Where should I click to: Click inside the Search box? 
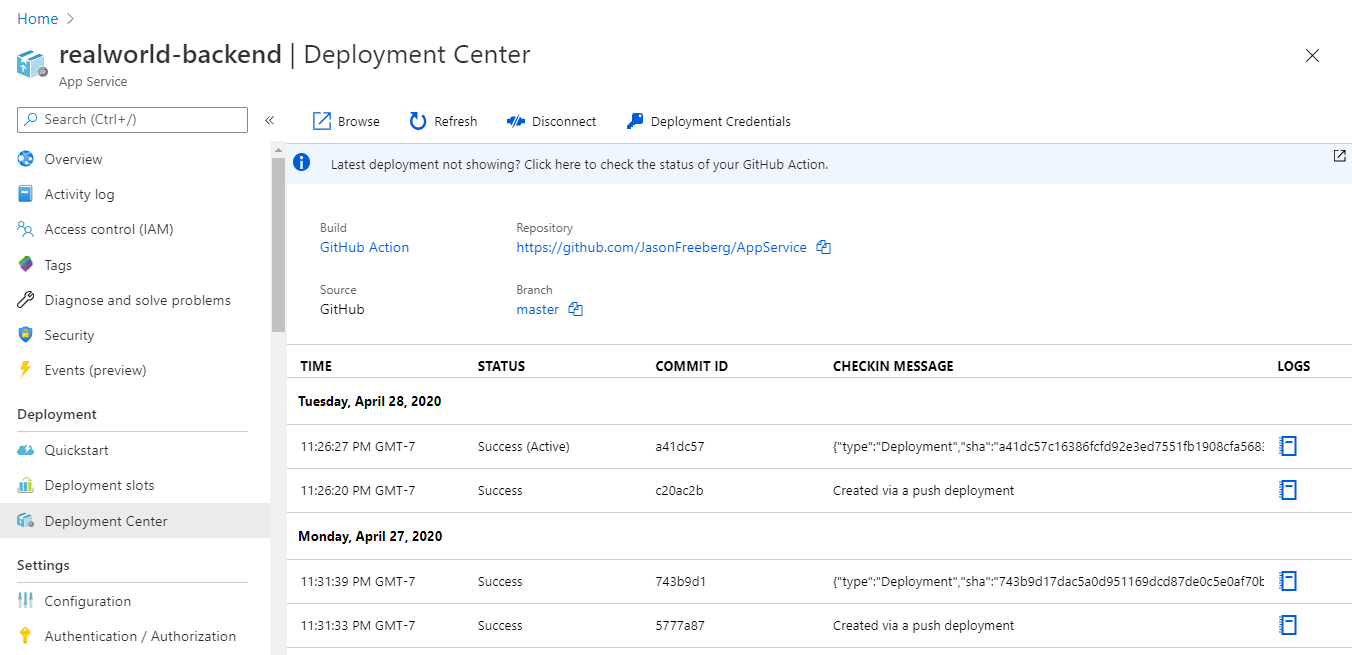[132, 119]
